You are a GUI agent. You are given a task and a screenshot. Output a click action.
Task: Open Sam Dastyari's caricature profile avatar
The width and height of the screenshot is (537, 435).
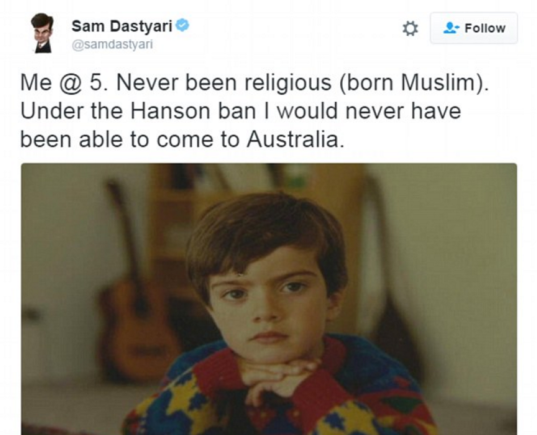pos(42,33)
